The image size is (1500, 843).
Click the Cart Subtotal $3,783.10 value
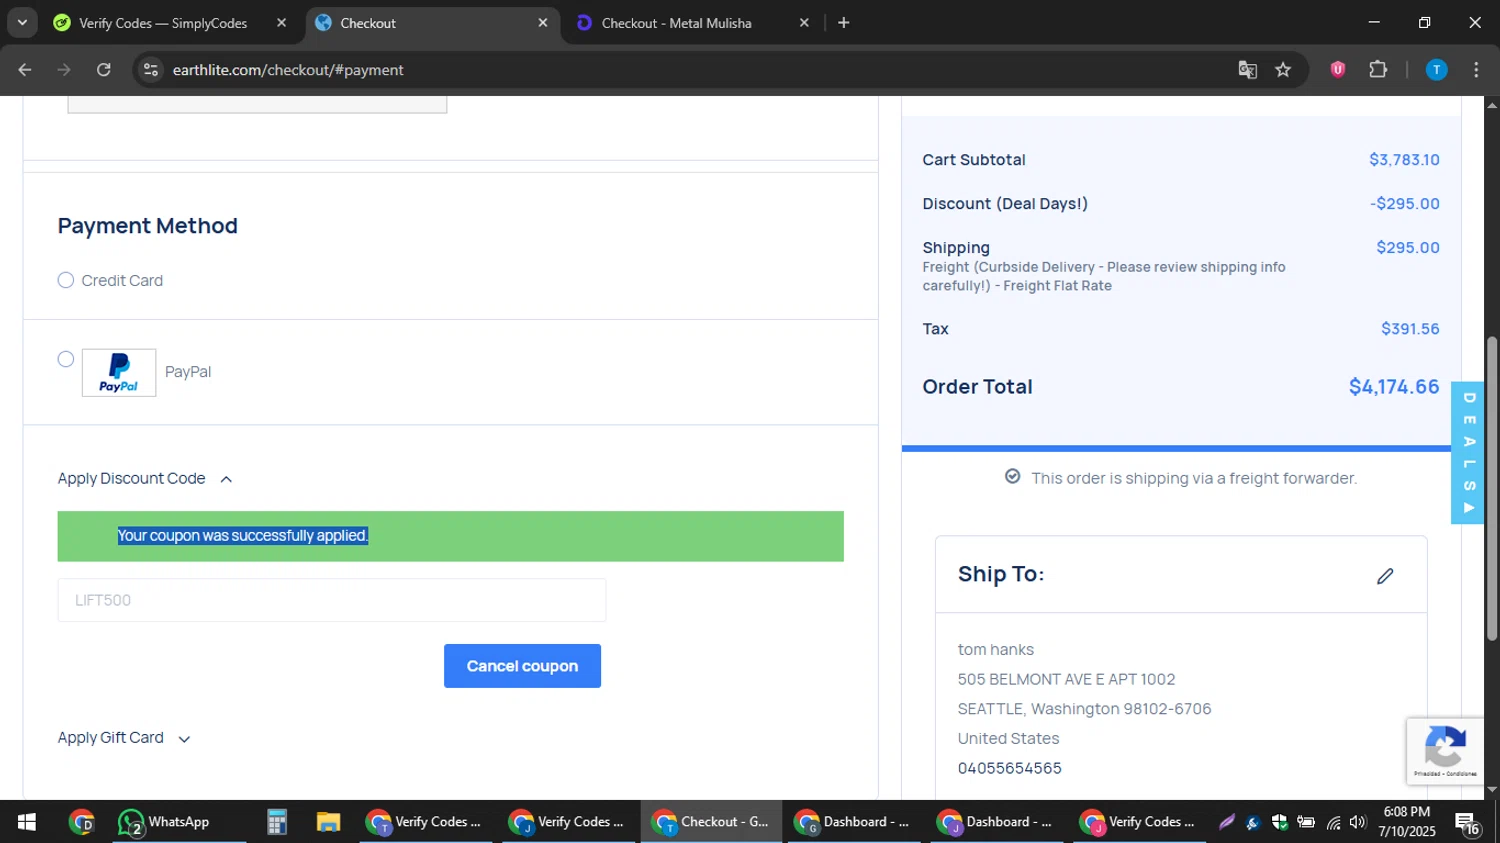pos(1404,160)
